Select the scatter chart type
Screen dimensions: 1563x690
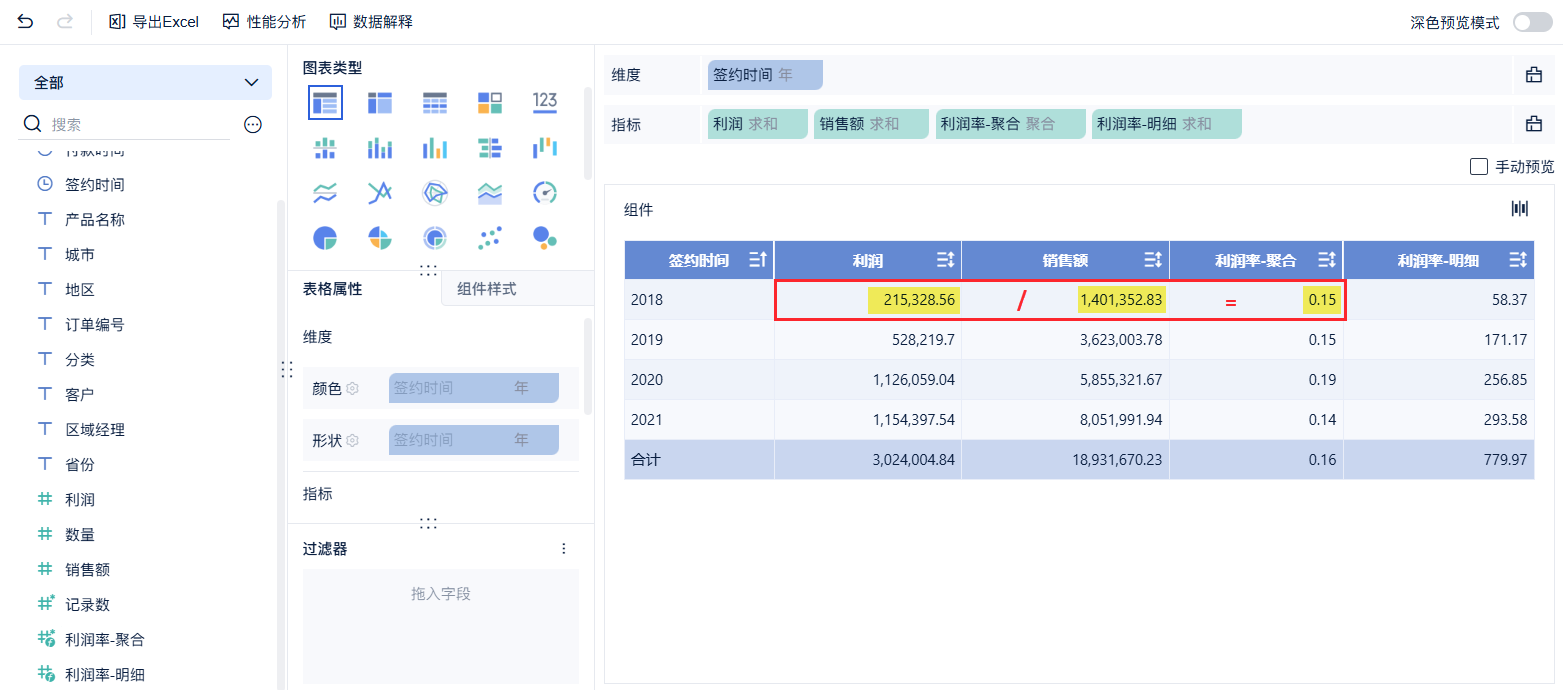tap(490, 238)
